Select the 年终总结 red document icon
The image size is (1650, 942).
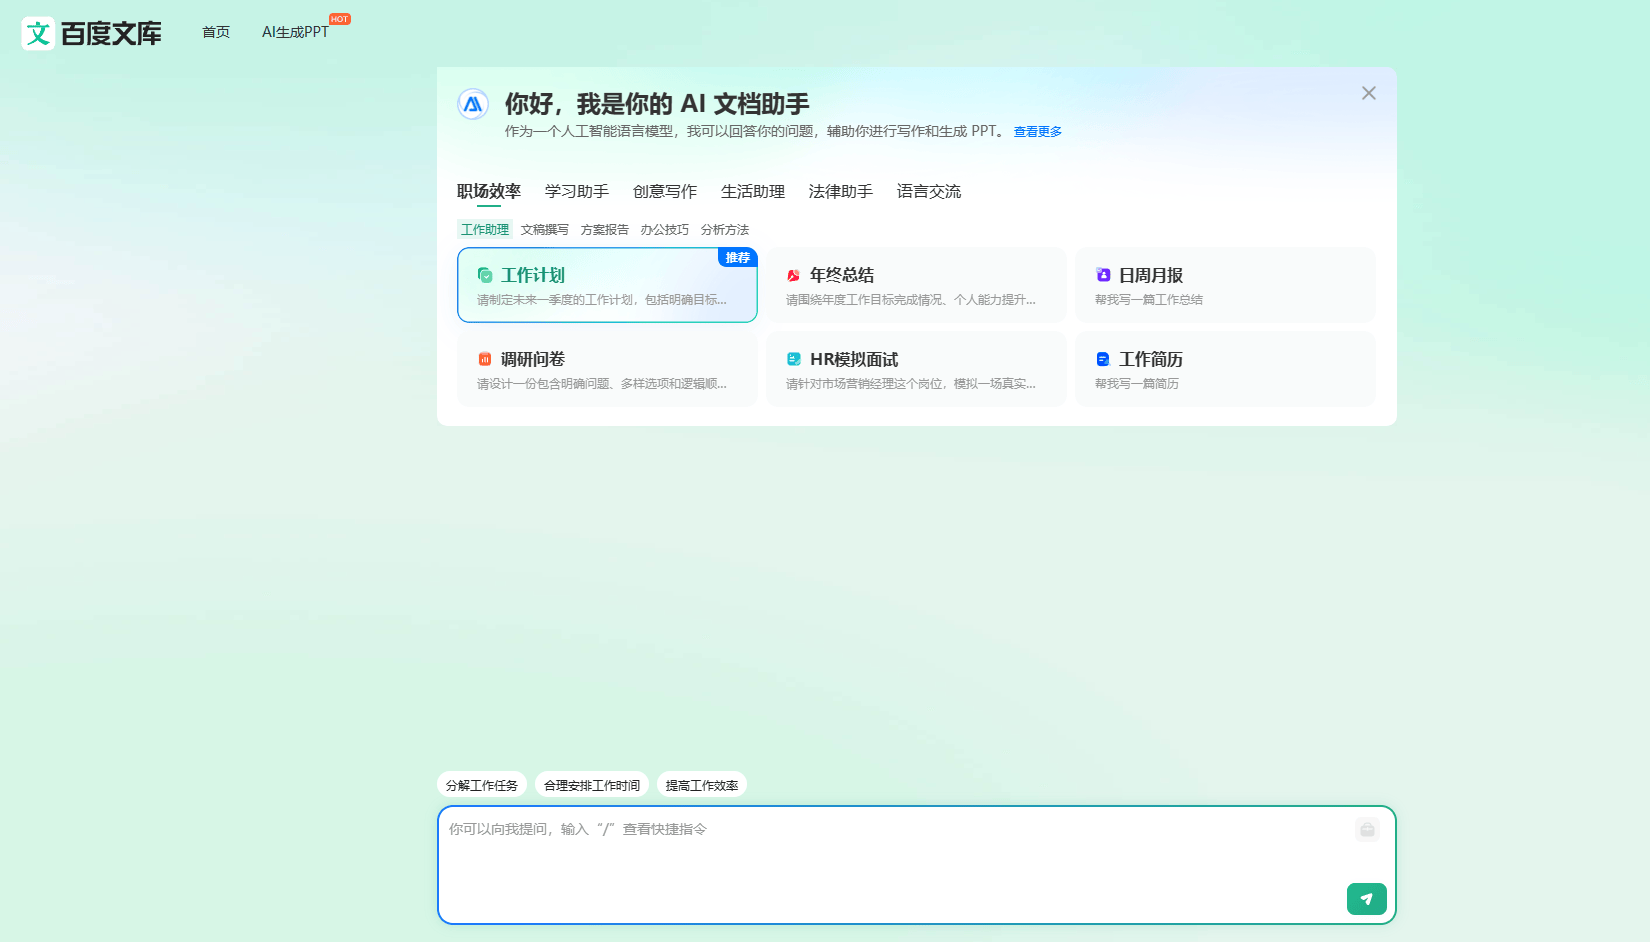[x=792, y=275]
